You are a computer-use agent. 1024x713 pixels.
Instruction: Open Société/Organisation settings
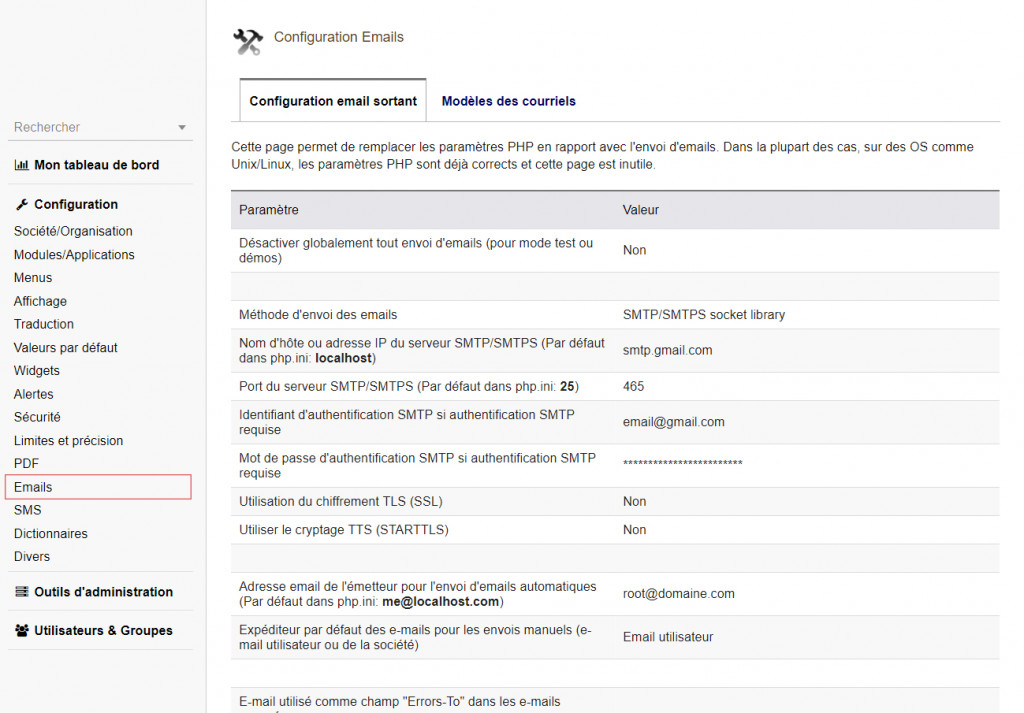[x=73, y=231]
